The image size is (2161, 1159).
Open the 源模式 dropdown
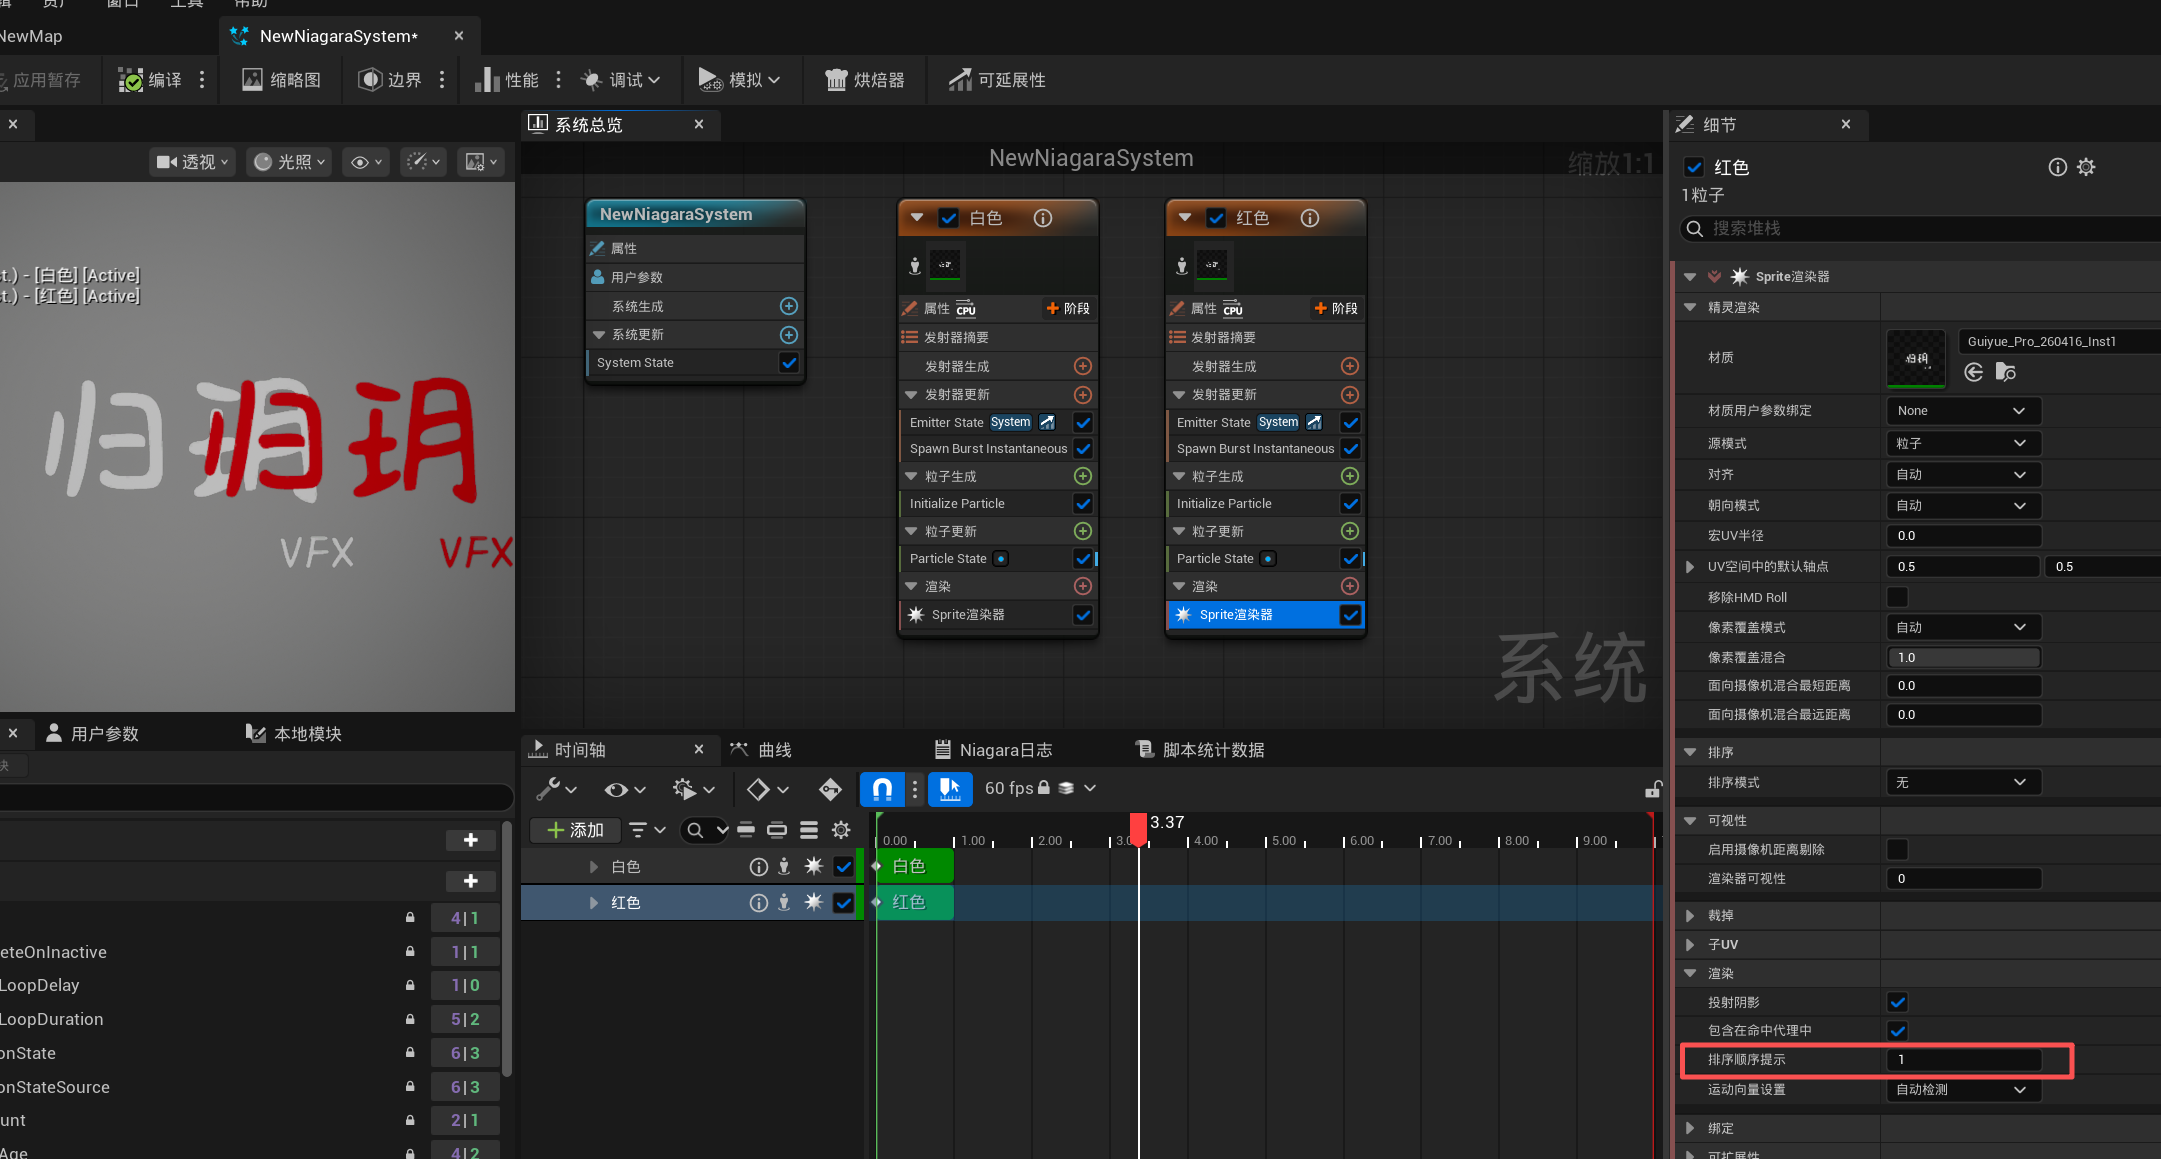pyautogui.click(x=1963, y=443)
